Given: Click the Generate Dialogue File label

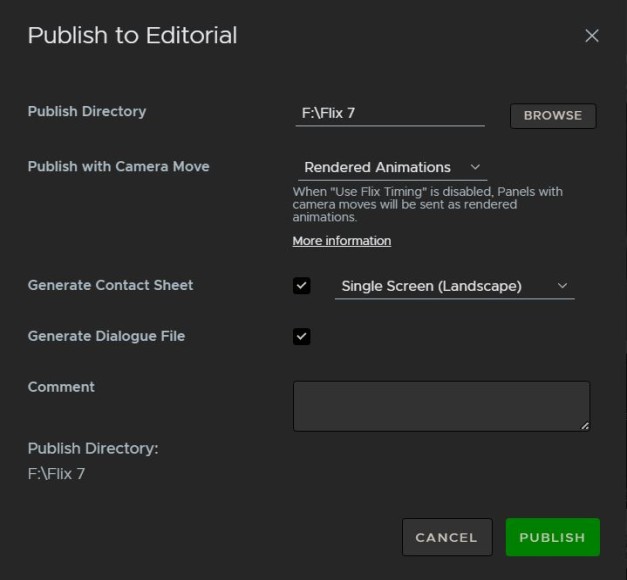Looking at the screenshot, I should [x=106, y=336].
